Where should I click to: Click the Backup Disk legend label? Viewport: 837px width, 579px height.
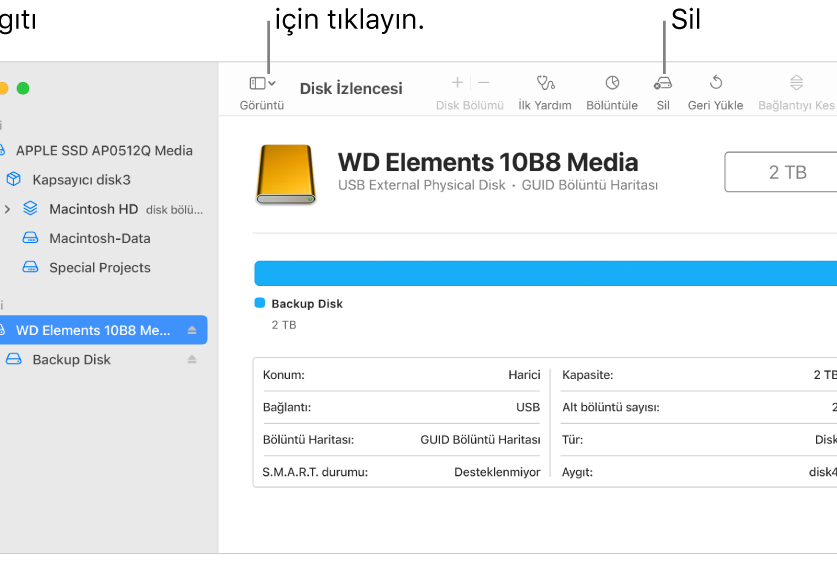(x=307, y=304)
